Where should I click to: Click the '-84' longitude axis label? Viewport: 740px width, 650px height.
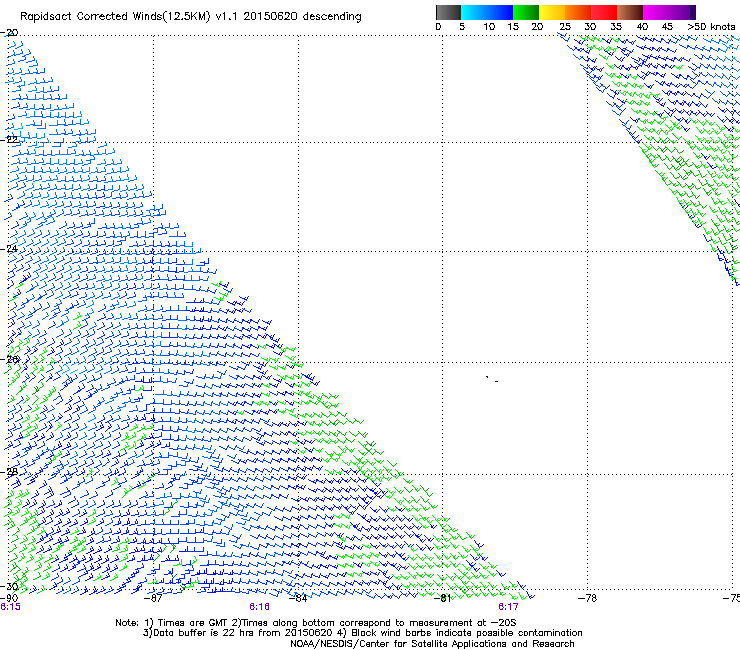298,598
